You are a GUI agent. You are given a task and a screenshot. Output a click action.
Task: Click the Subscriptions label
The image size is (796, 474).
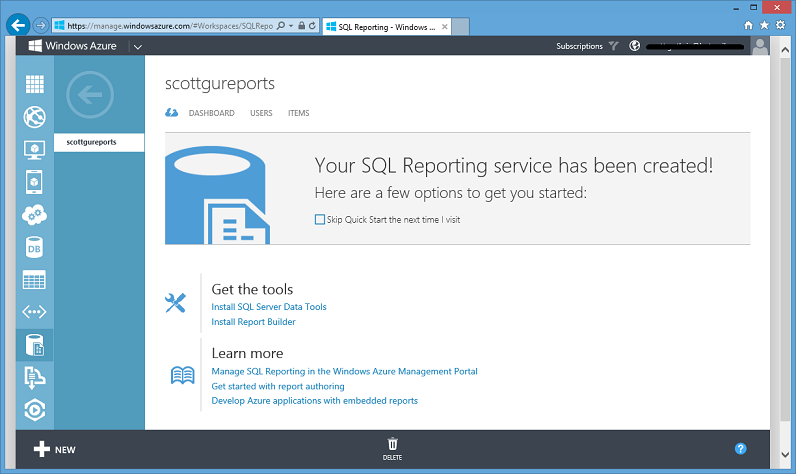tap(579, 46)
